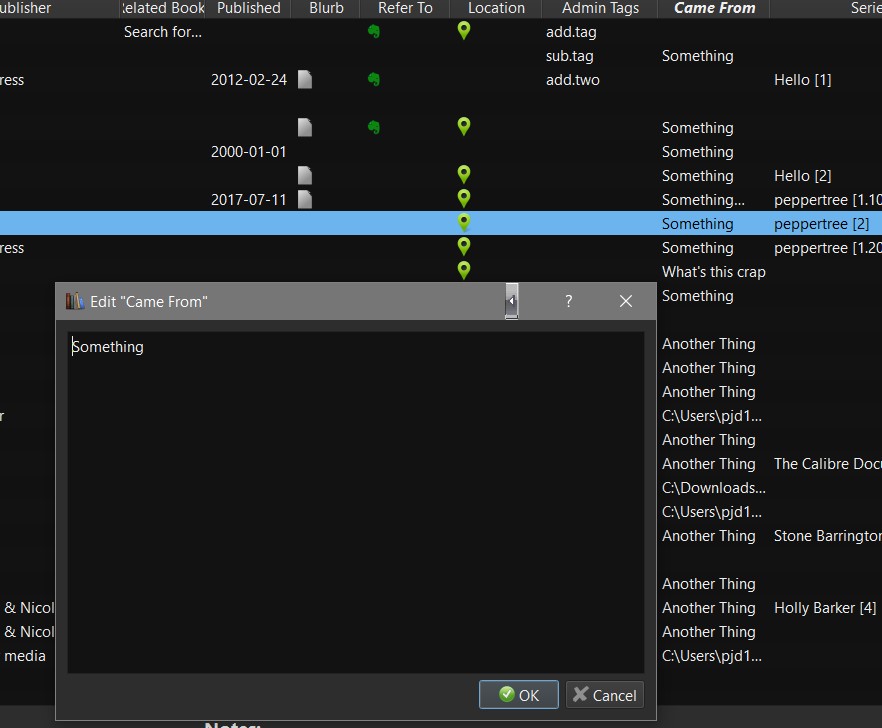Click the small left-arrow handle in the dialog title bar
This screenshot has width=882, height=728.
click(x=511, y=301)
